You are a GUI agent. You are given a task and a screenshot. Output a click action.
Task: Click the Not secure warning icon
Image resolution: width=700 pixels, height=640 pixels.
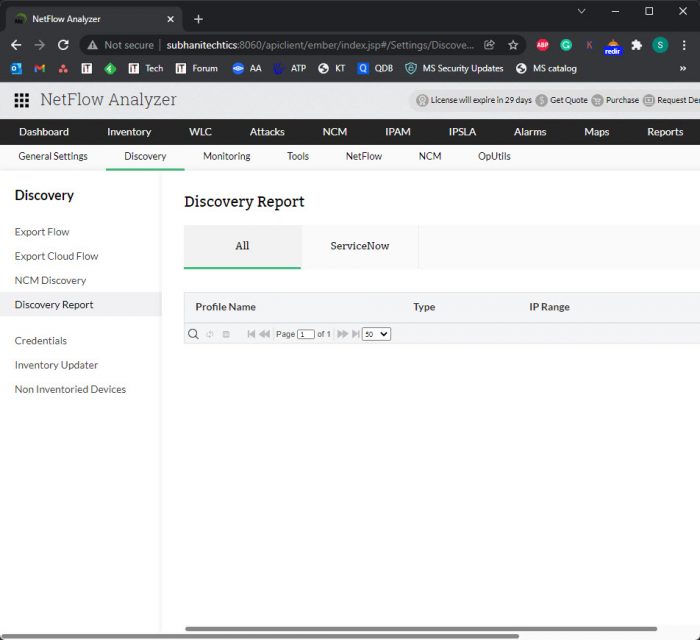(92, 45)
